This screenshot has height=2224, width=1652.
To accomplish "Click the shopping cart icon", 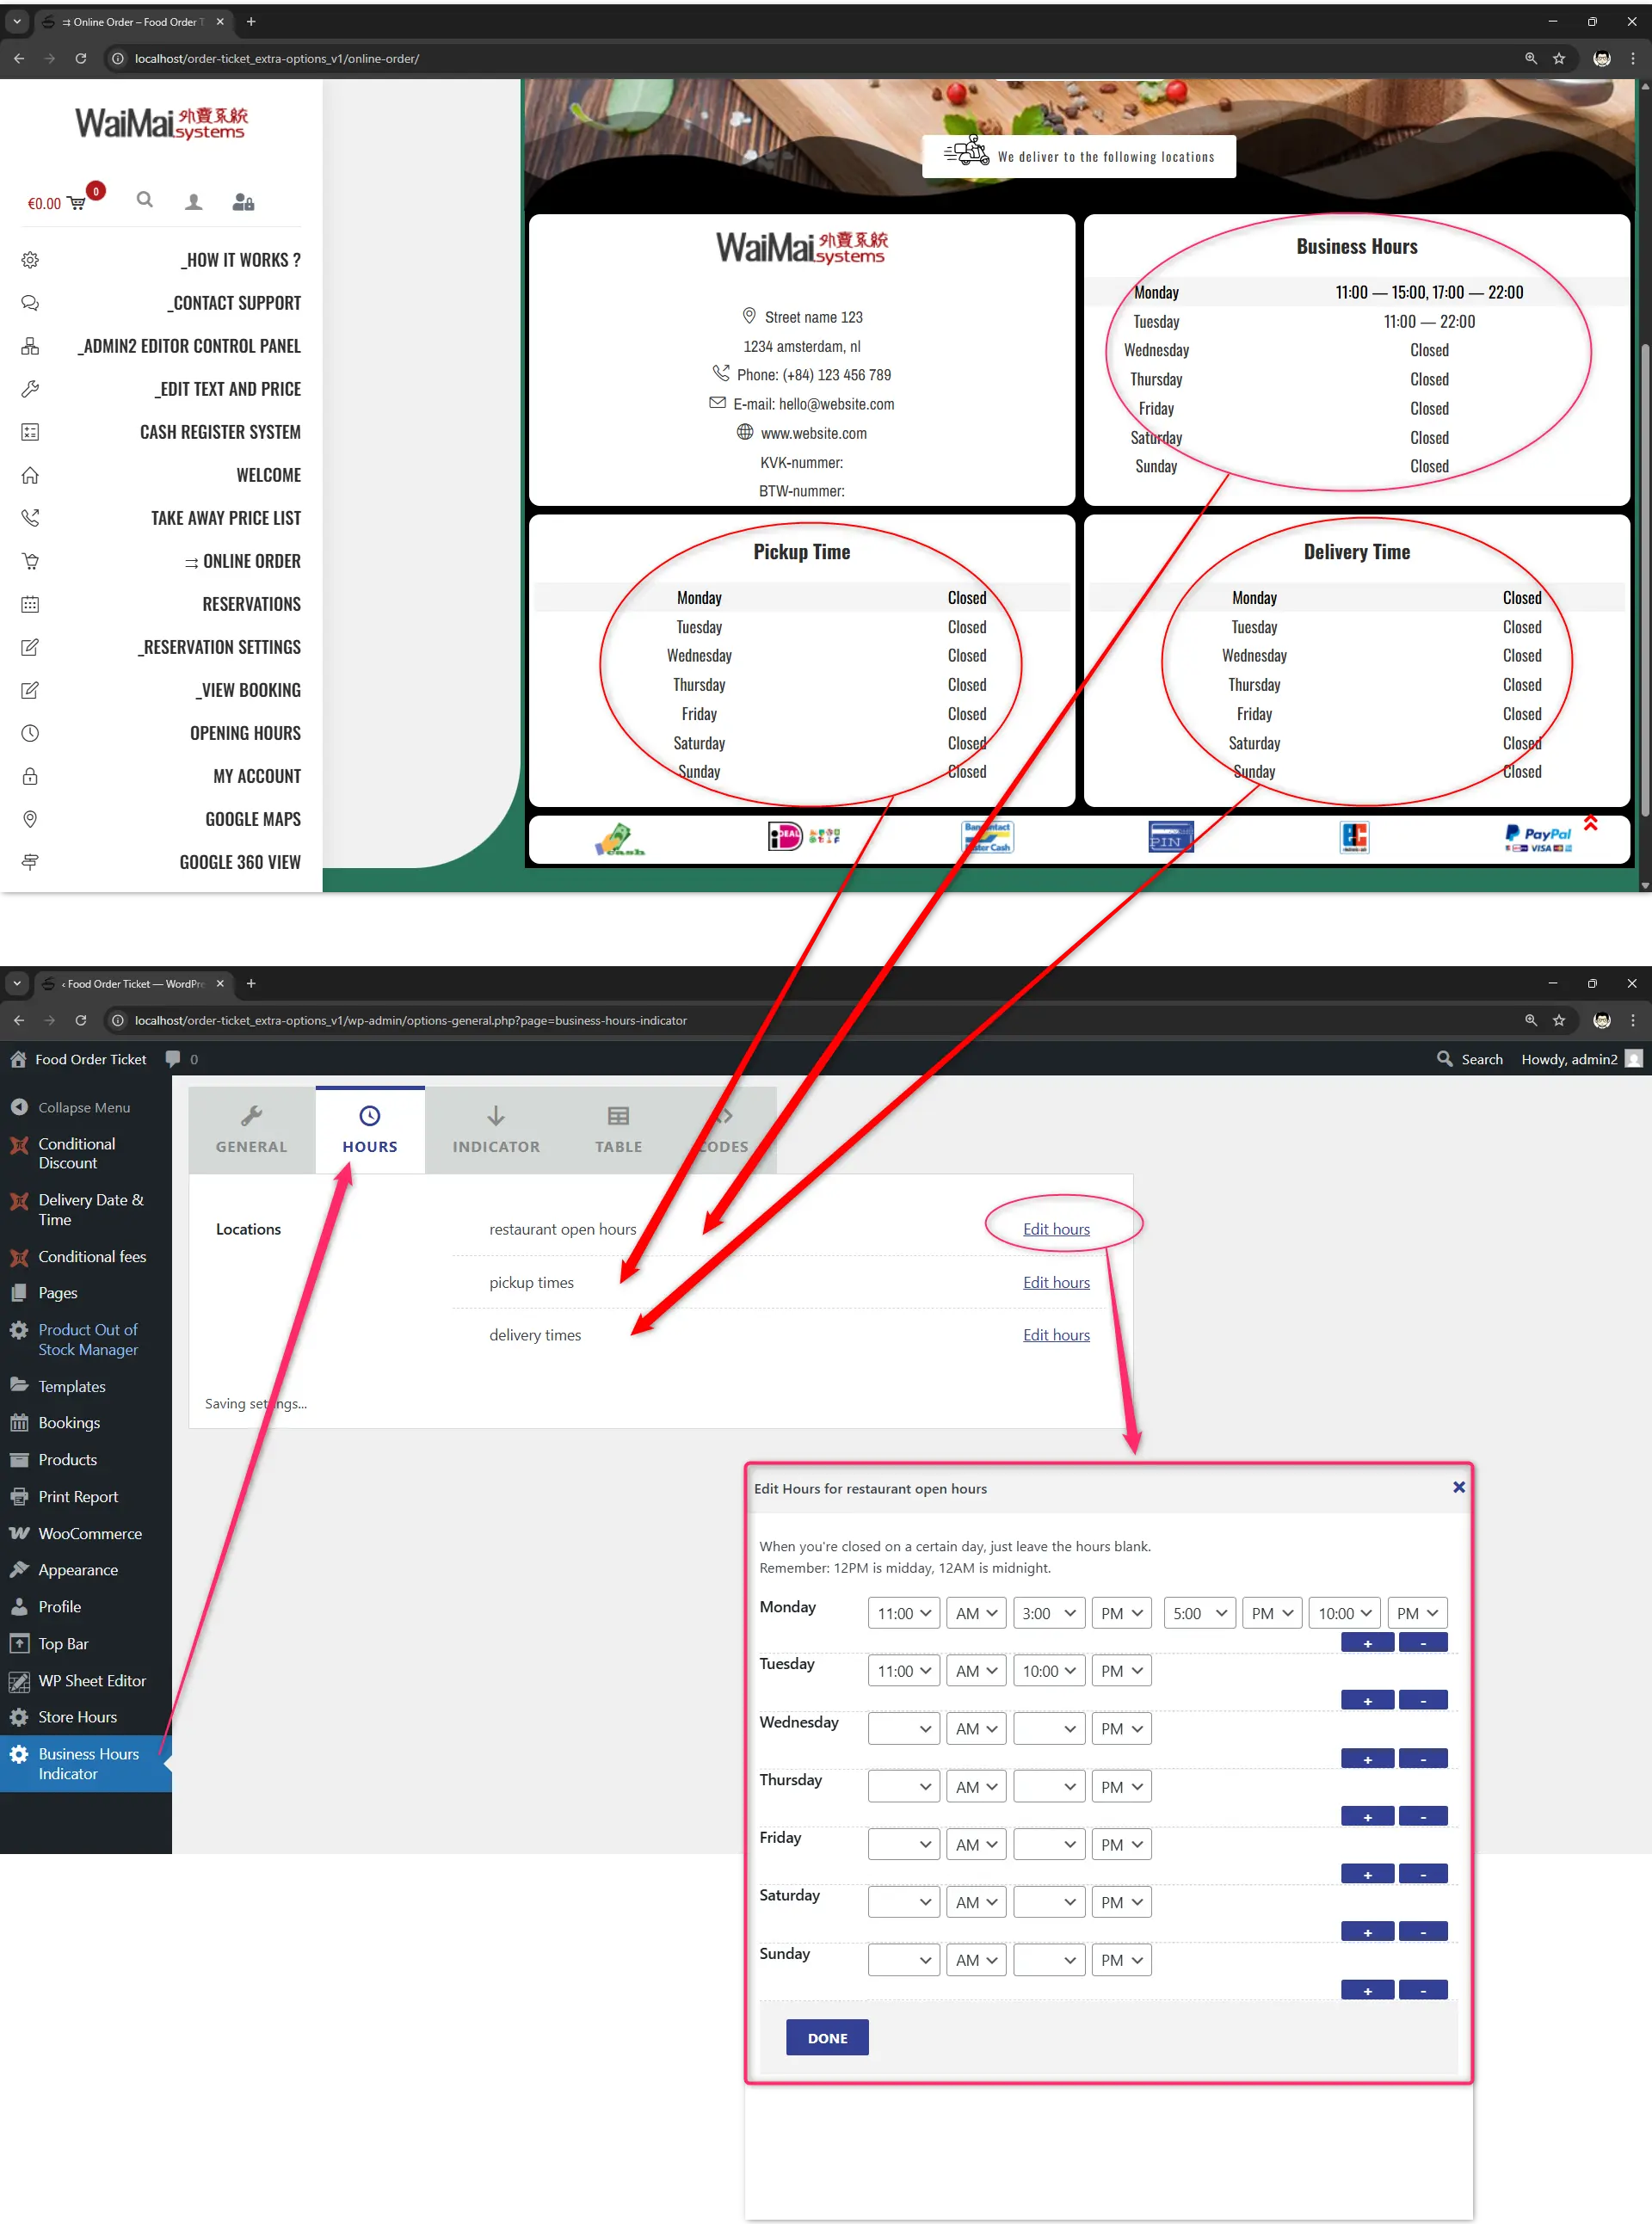I will click(76, 203).
